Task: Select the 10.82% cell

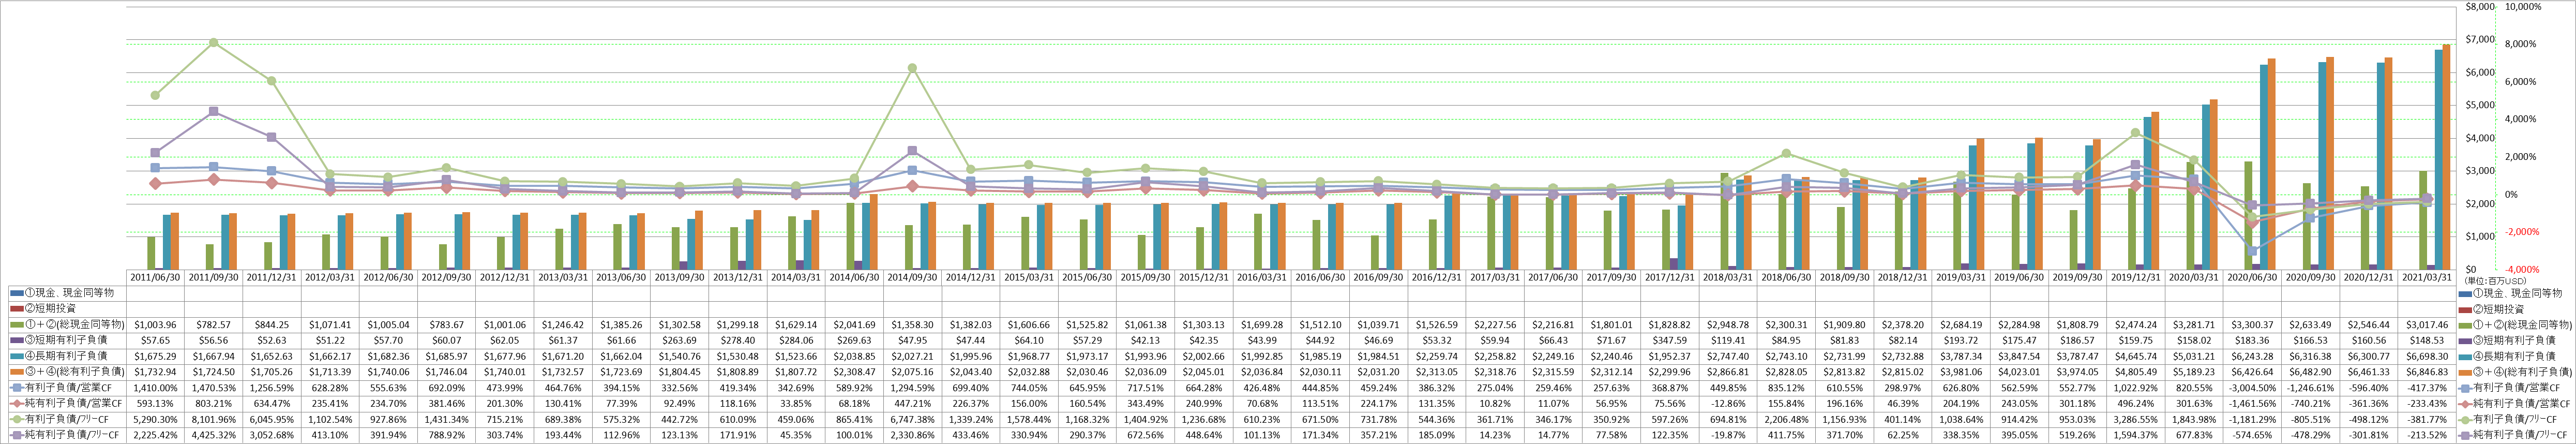Action: click(x=1496, y=404)
